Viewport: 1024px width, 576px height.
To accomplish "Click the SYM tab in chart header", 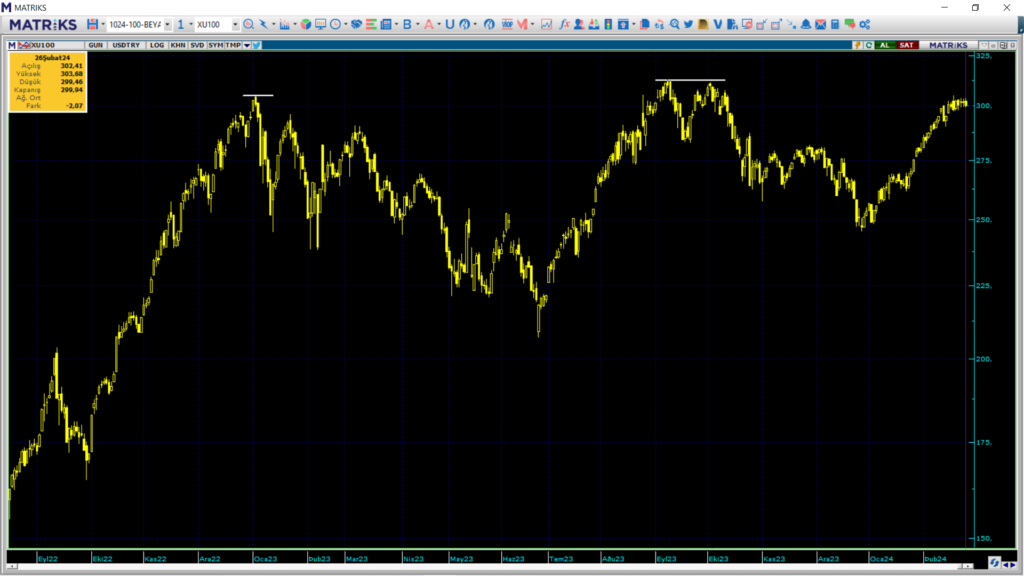I will tap(215, 45).
